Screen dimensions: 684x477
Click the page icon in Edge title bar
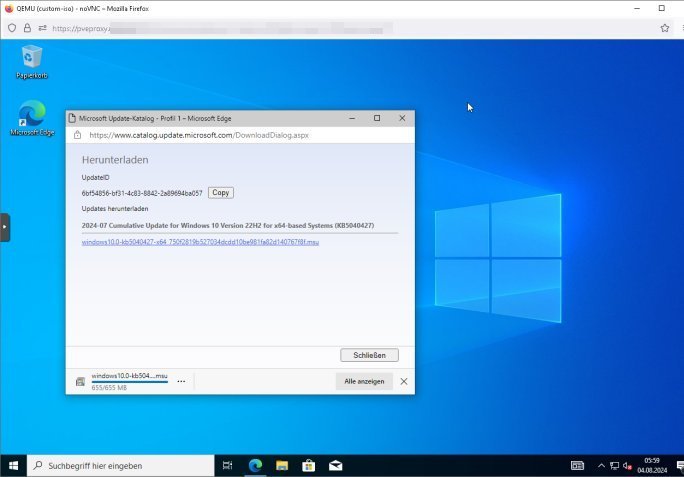[72, 118]
